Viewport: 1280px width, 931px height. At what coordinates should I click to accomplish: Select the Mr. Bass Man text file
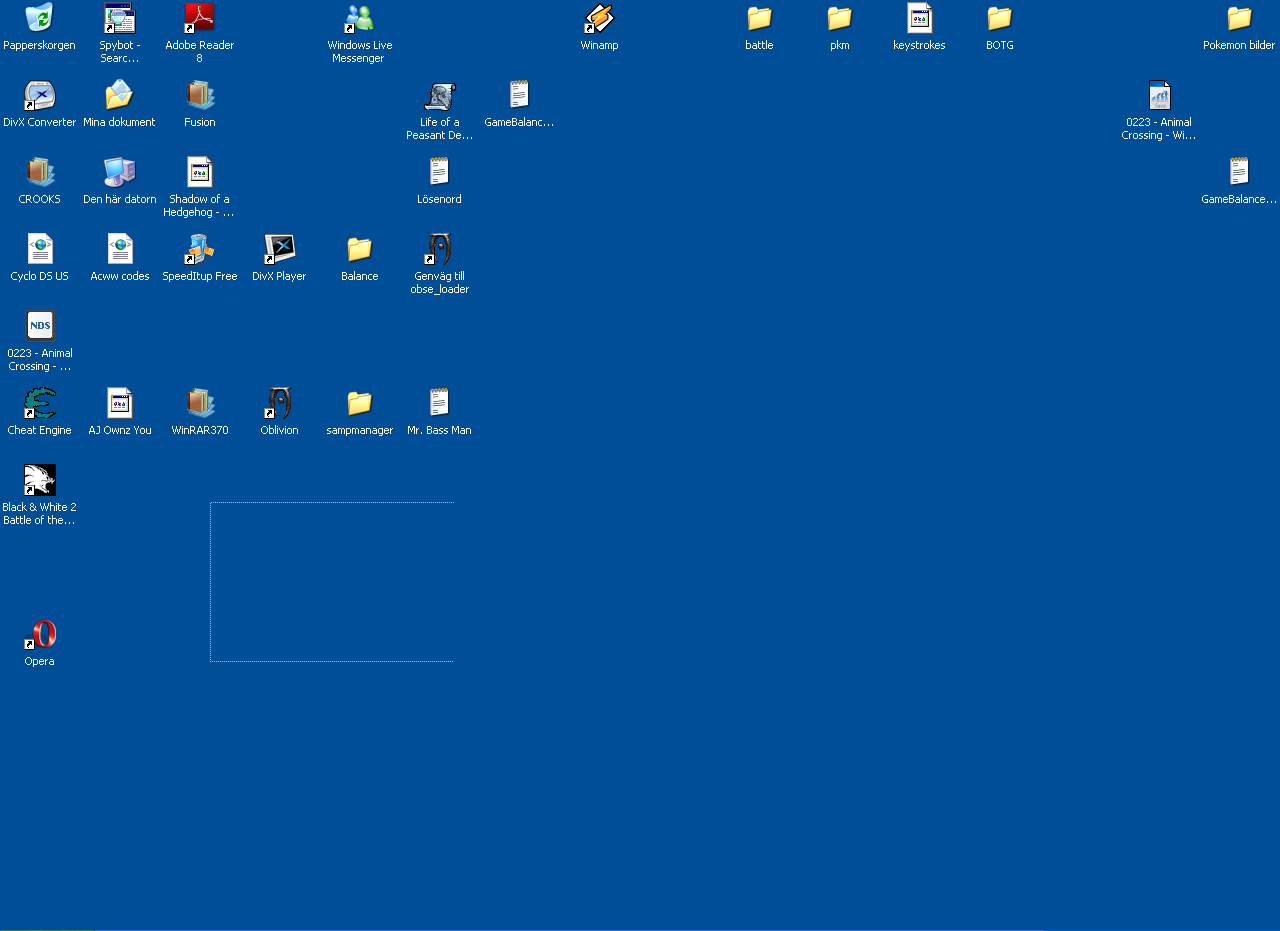(x=439, y=403)
